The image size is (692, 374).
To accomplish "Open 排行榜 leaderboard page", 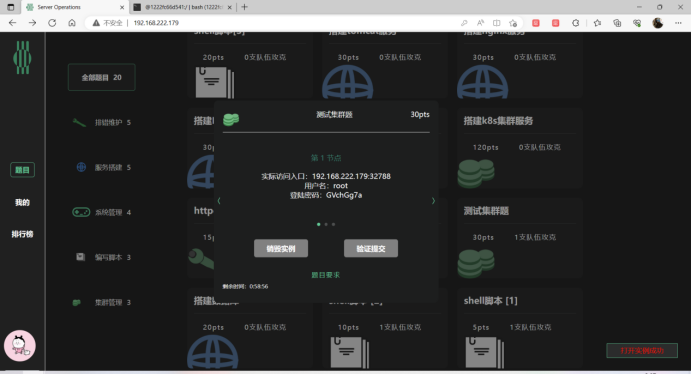I will point(23,234).
